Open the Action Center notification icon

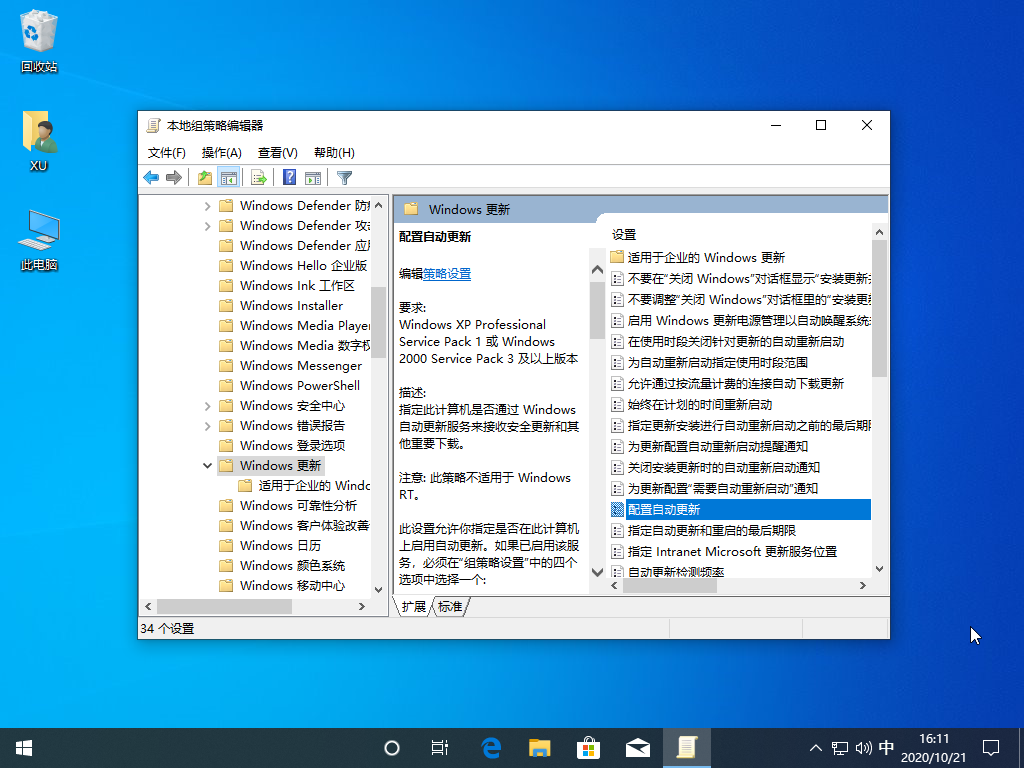click(991, 748)
